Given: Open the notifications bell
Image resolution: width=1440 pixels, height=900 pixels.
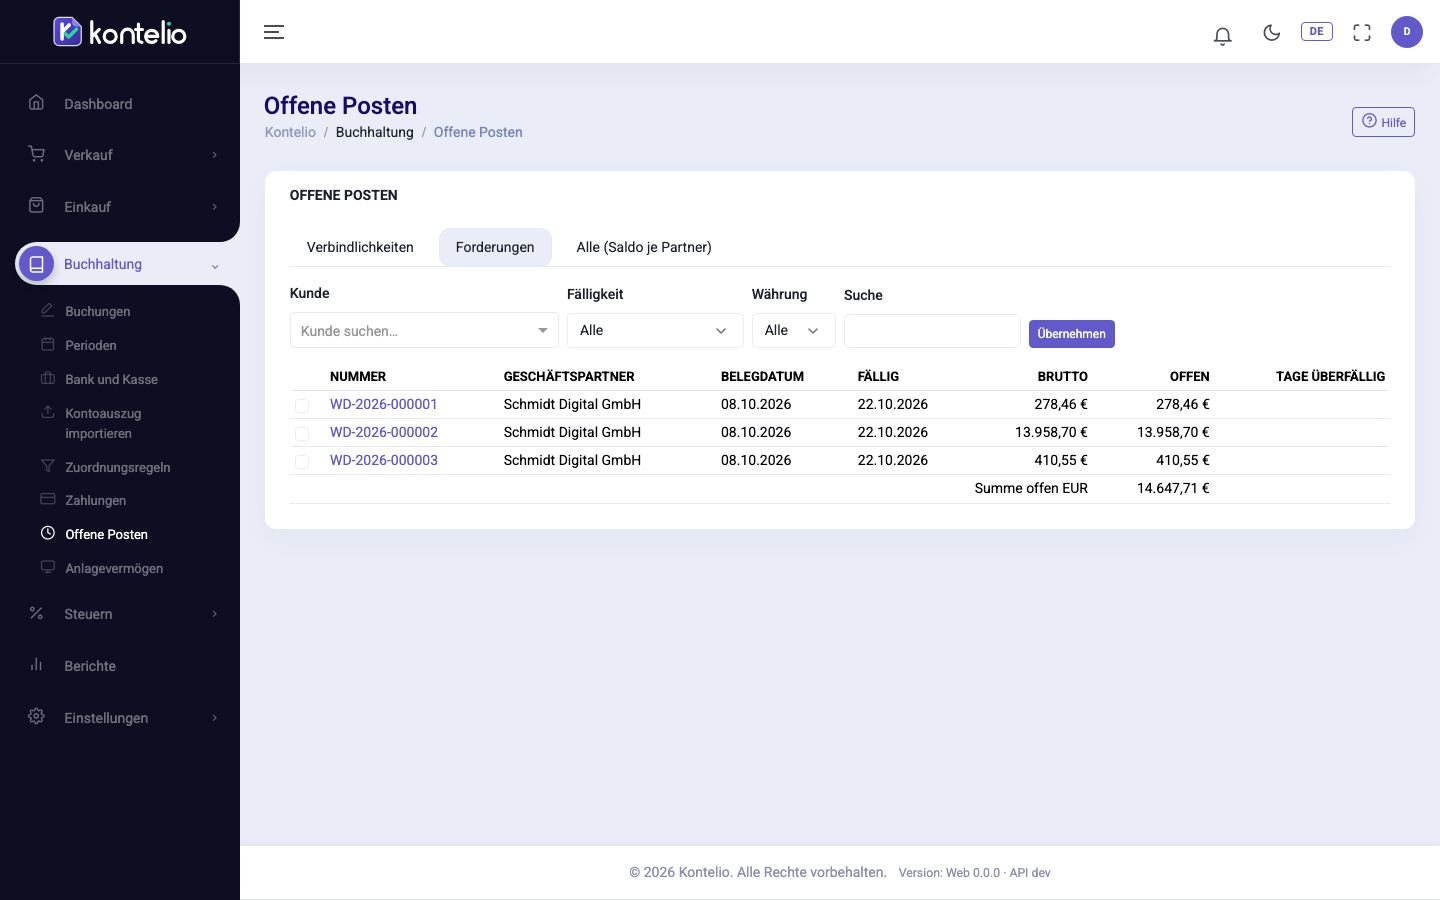Looking at the screenshot, I should click(x=1222, y=36).
